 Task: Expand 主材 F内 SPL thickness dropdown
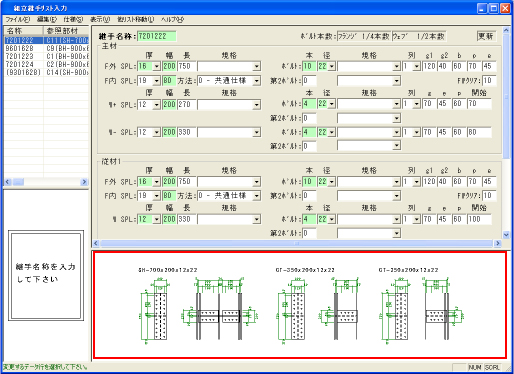tap(157, 81)
